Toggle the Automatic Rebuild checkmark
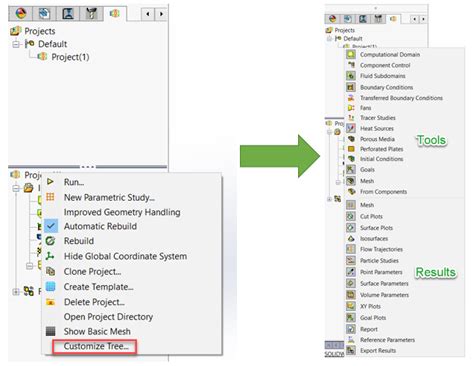 51,226
